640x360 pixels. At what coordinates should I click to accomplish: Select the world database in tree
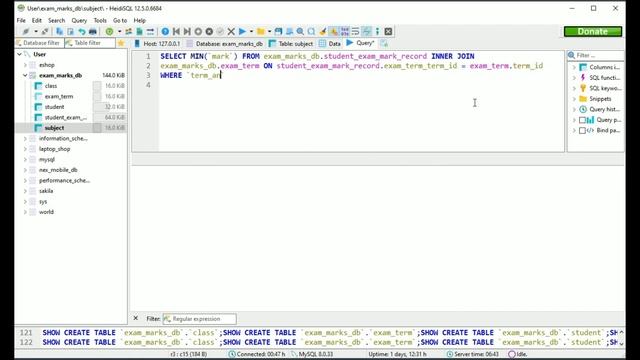tap(46, 212)
